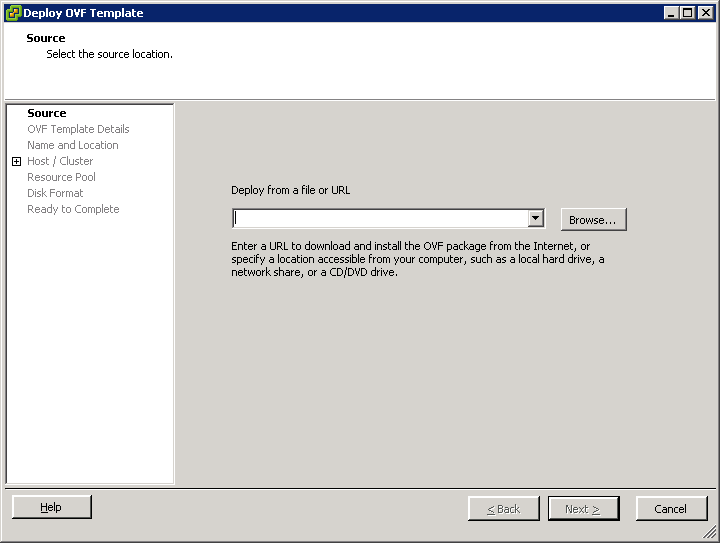The width and height of the screenshot is (720, 543).
Task: Go back with the Back button
Action: [x=504, y=509]
